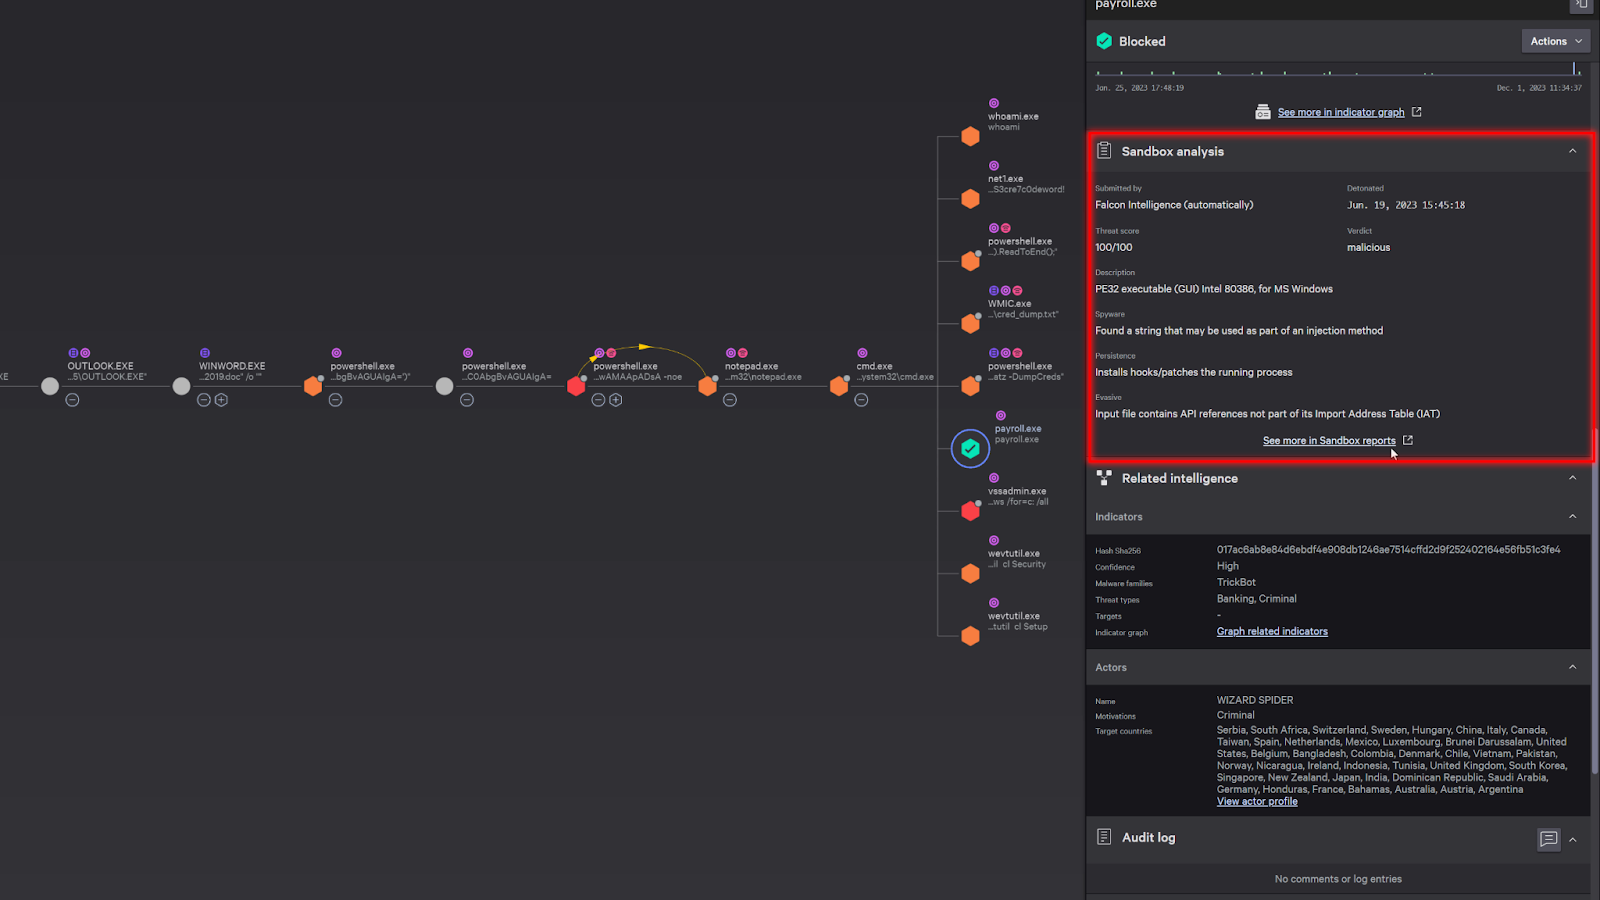Select the wevtutil.exe cl Security node
The image size is (1600, 900).
[970, 574]
